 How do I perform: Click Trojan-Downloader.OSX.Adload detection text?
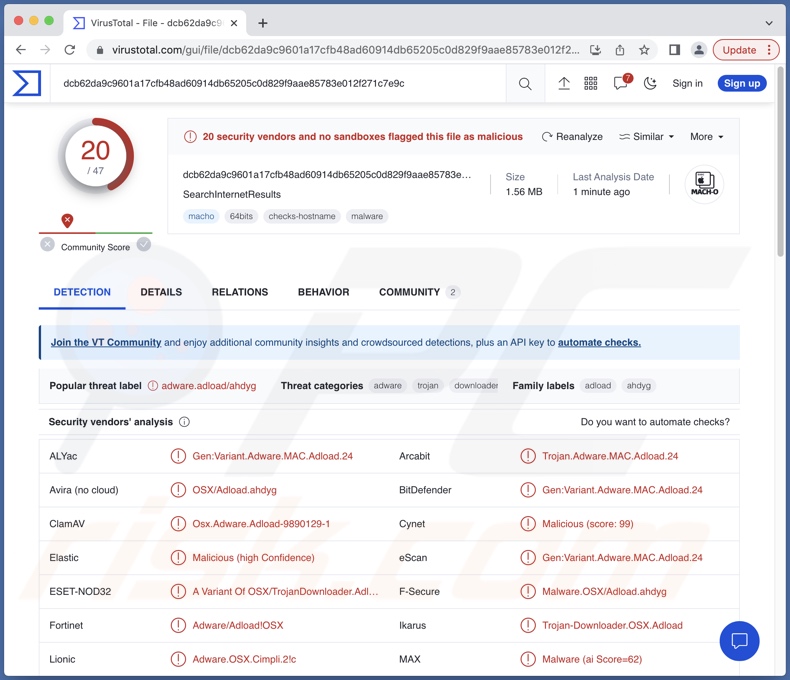(x=612, y=625)
